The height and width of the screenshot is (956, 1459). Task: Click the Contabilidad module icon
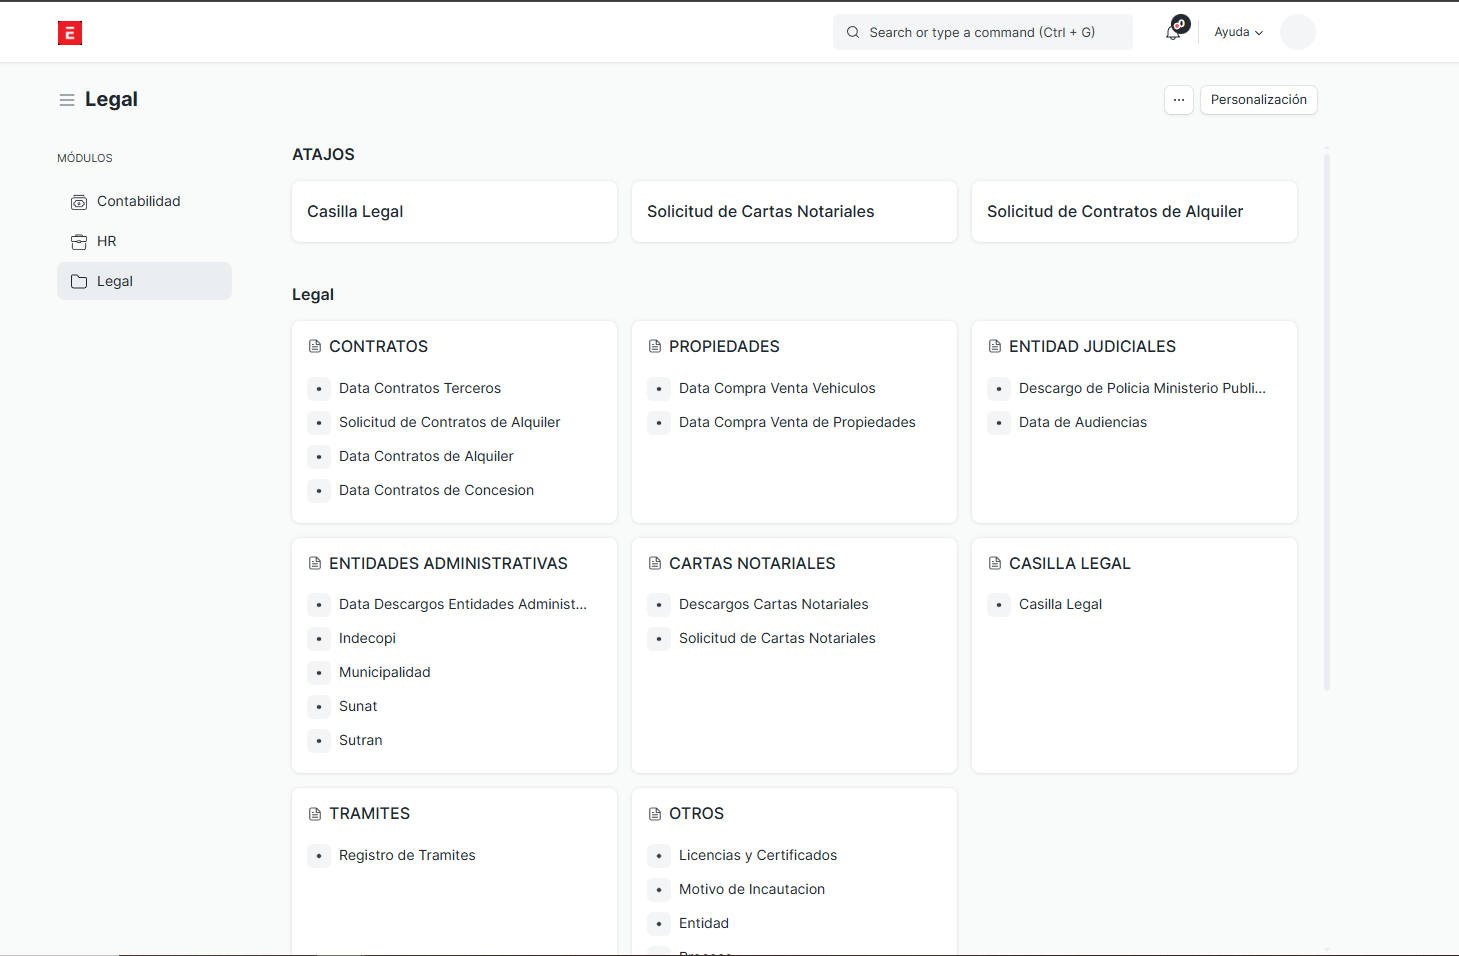pyautogui.click(x=79, y=202)
